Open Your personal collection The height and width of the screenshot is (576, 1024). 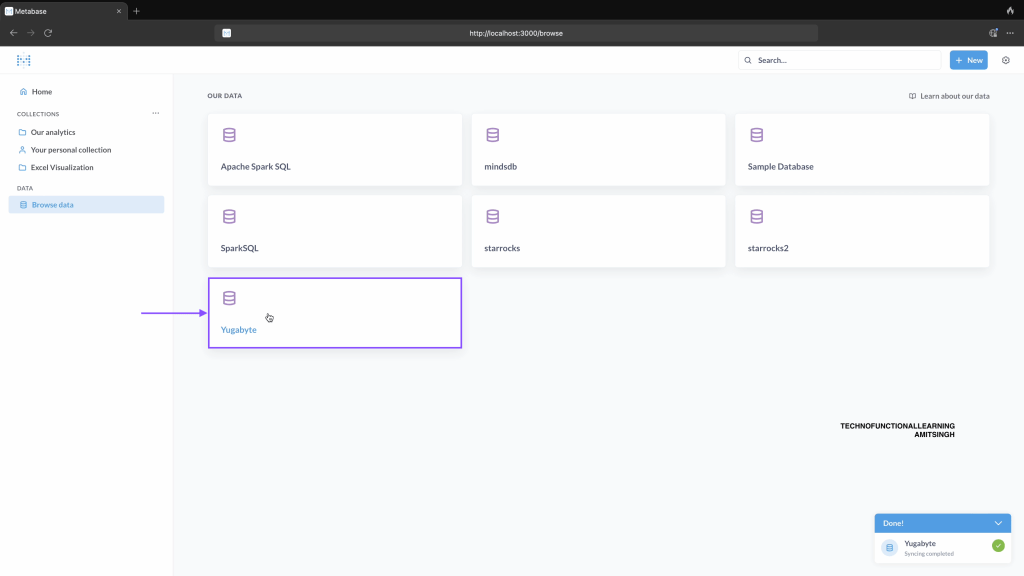click(x=70, y=150)
